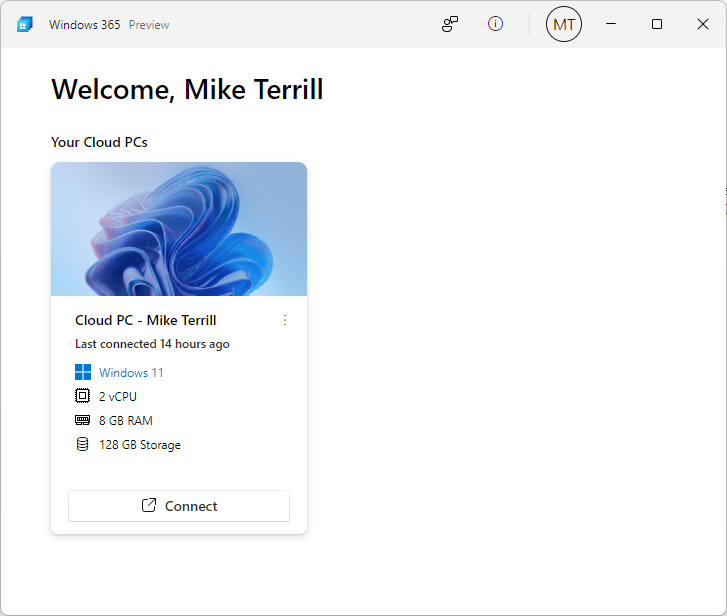Image resolution: width=727 pixels, height=616 pixels.
Task: Click the Windows 365 app logo
Action: click(x=25, y=24)
